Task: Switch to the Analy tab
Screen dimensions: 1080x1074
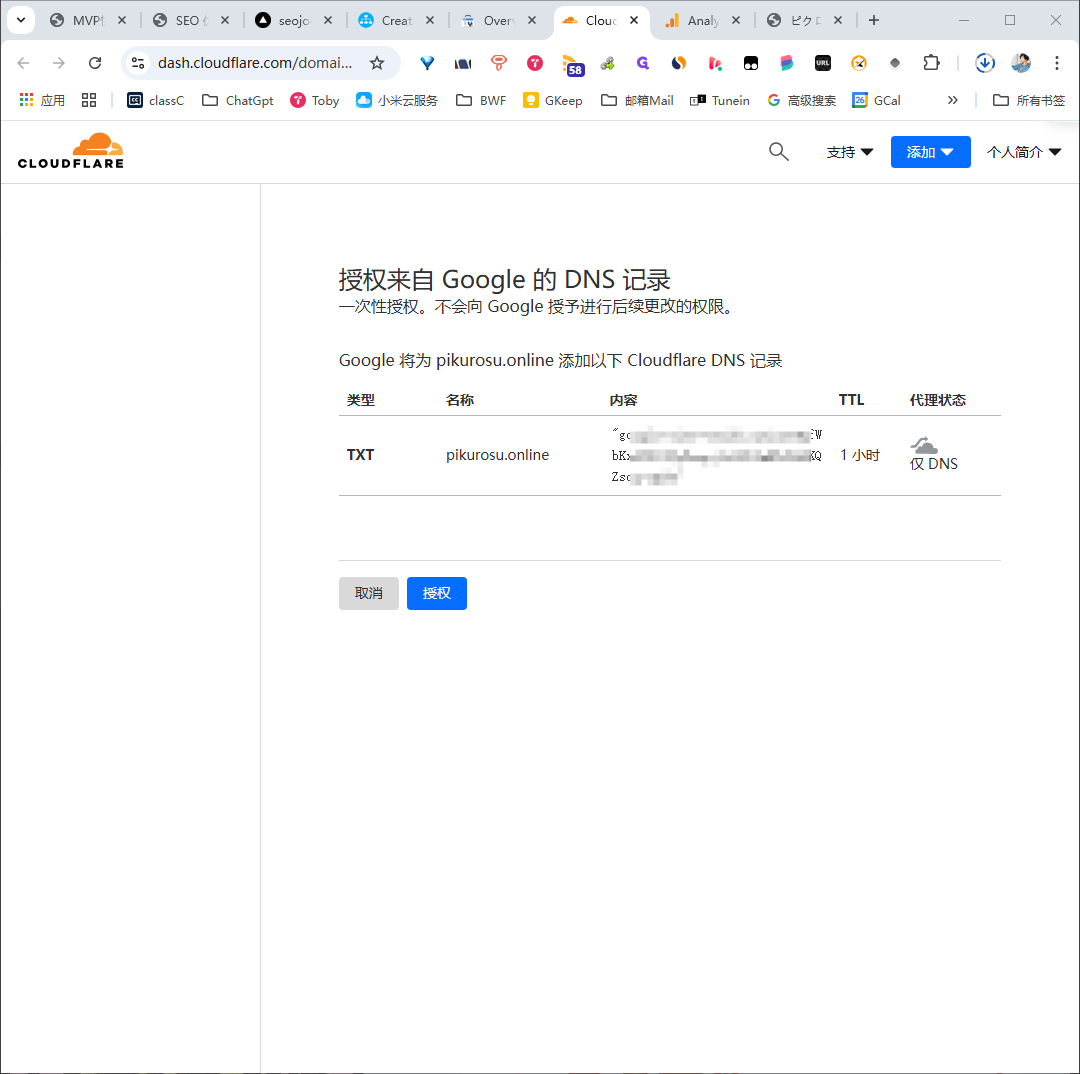Action: tap(702, 21)
